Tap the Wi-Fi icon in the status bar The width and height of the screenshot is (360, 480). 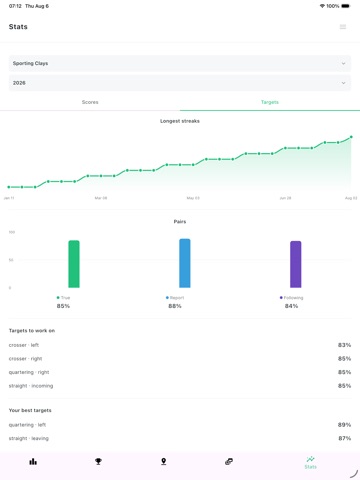(322, 6)
